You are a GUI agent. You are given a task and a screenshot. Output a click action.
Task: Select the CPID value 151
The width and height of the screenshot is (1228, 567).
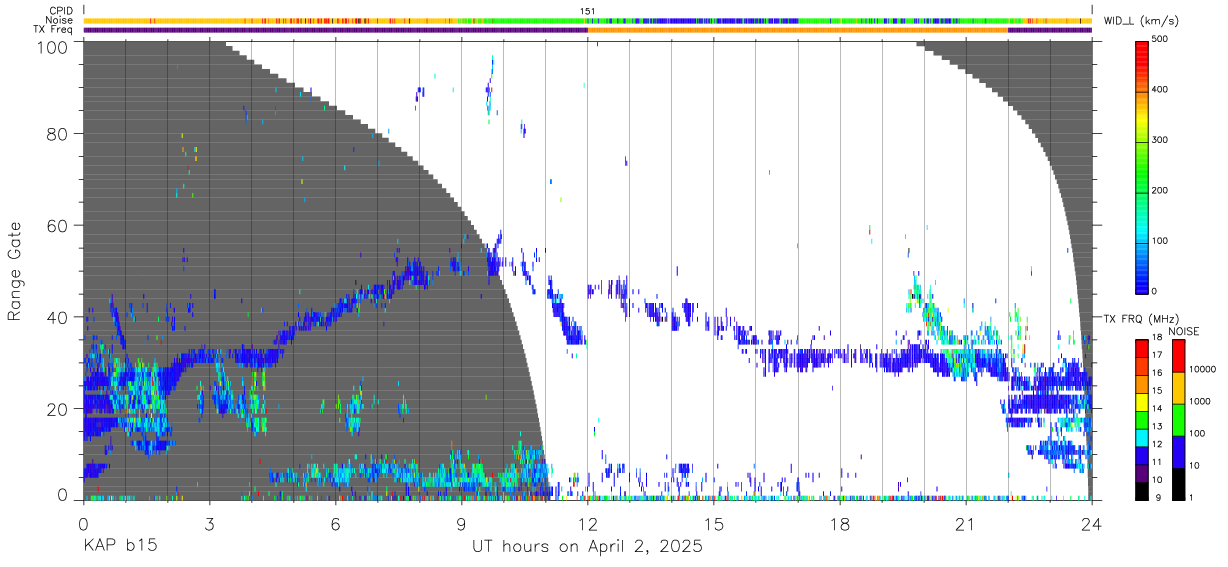pos(588,11)
